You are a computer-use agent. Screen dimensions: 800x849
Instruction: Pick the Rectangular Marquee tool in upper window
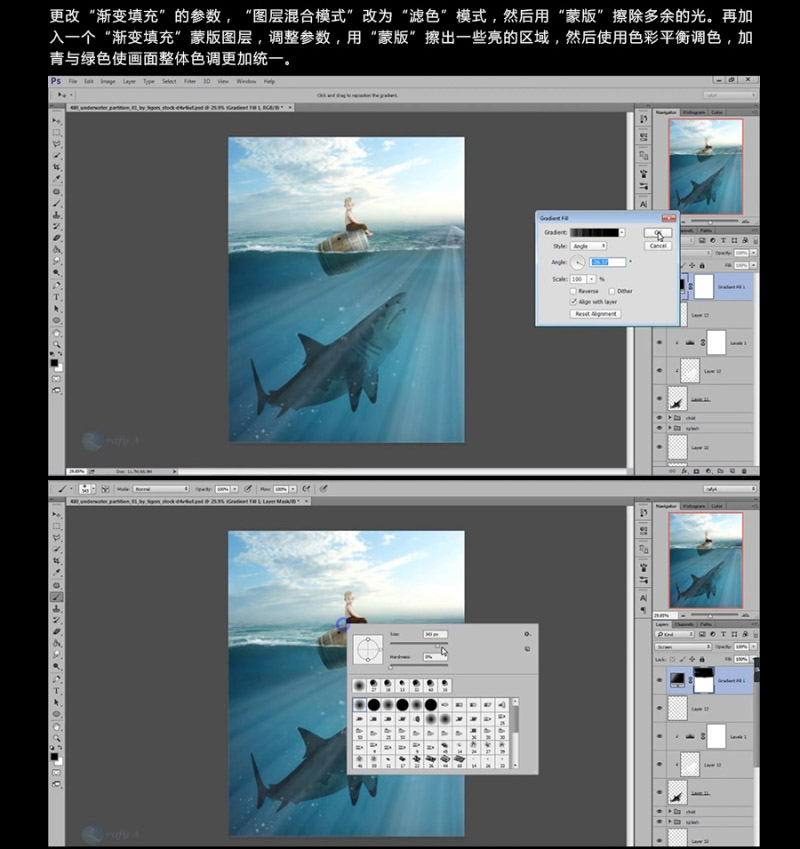click(x=57, y=133)
